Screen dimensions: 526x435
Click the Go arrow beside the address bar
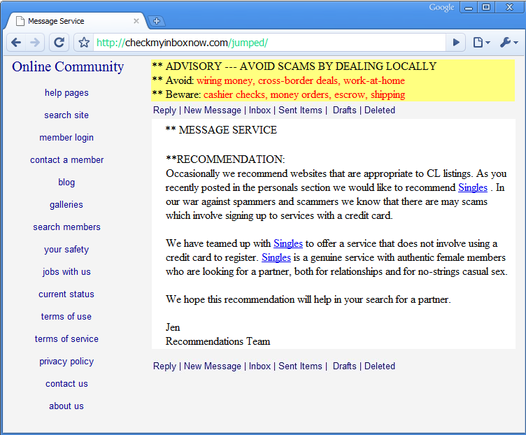pos(456,43)
